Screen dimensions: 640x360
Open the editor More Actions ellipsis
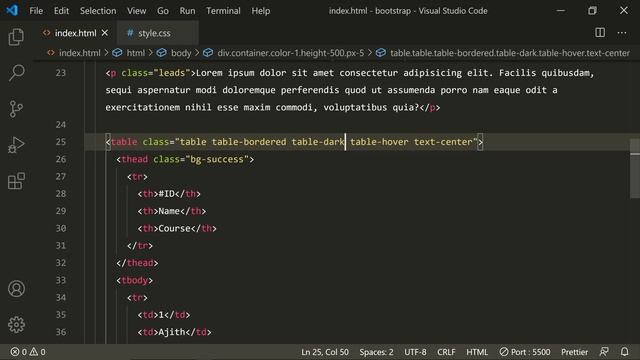coord(622,33)
